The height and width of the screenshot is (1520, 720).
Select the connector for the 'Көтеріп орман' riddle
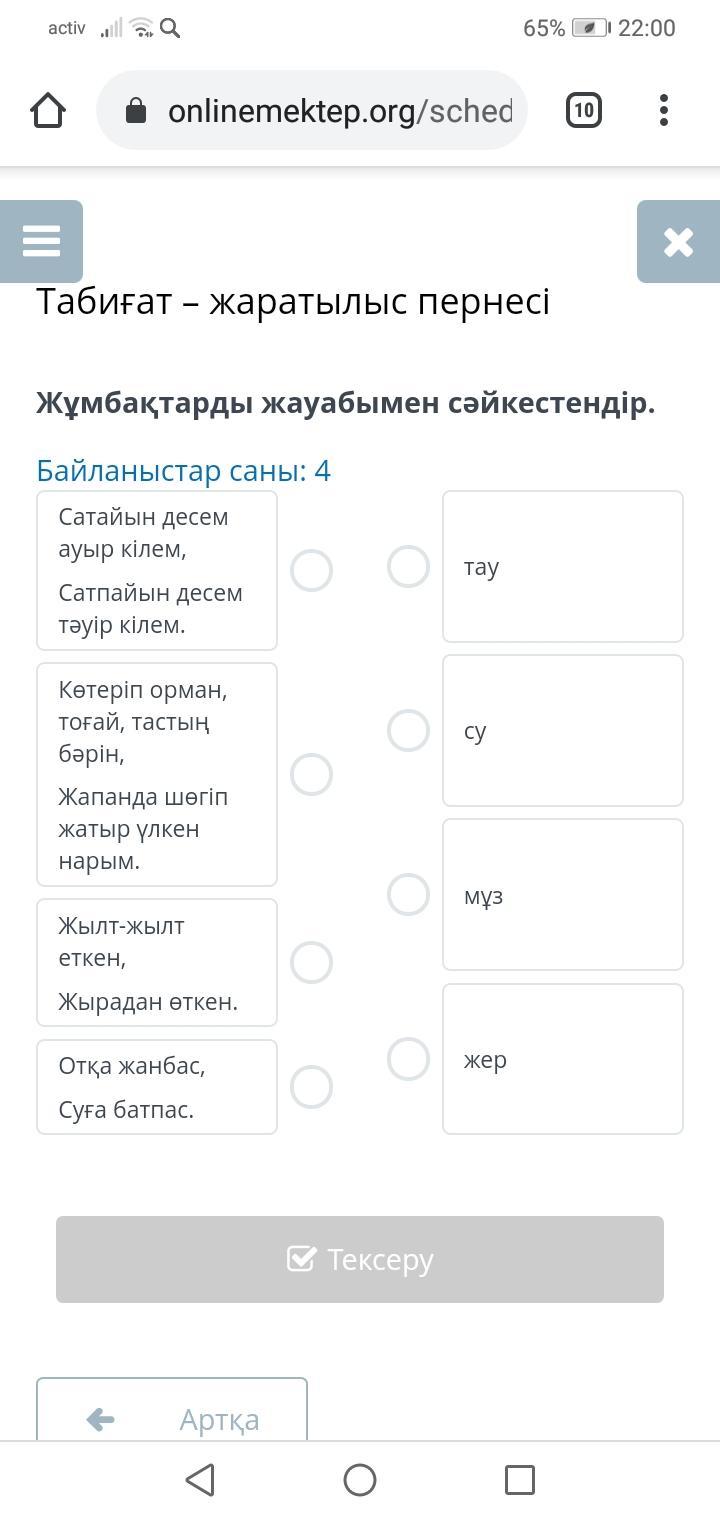click(x=311, y=774)
